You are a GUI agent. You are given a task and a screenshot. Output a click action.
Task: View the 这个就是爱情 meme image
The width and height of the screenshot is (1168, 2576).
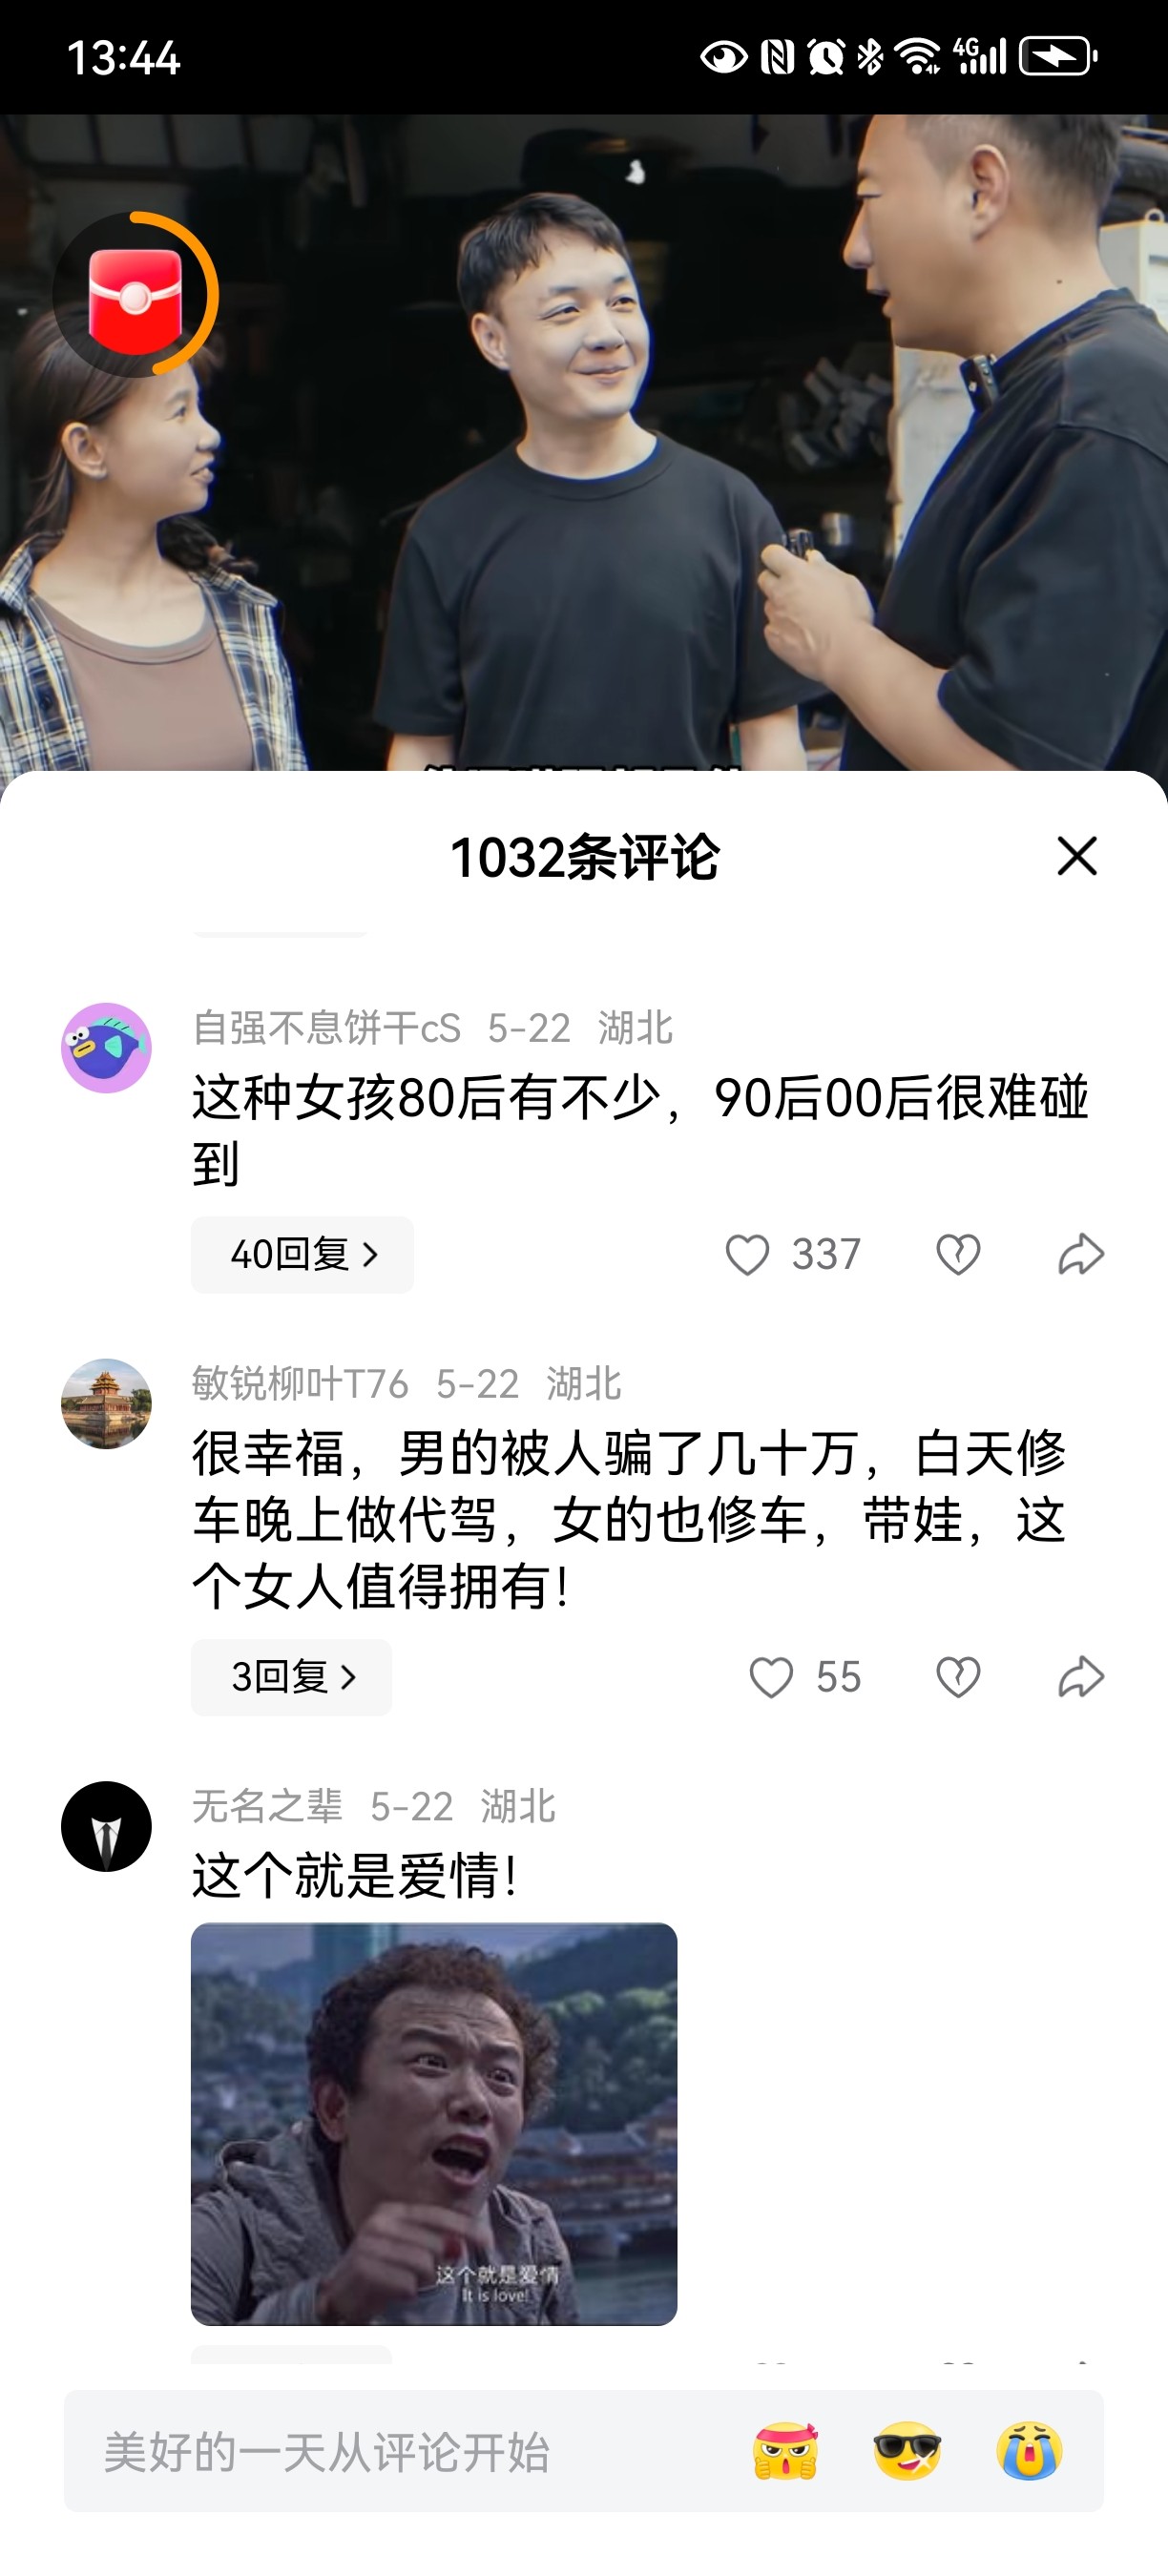point(434,2124)
